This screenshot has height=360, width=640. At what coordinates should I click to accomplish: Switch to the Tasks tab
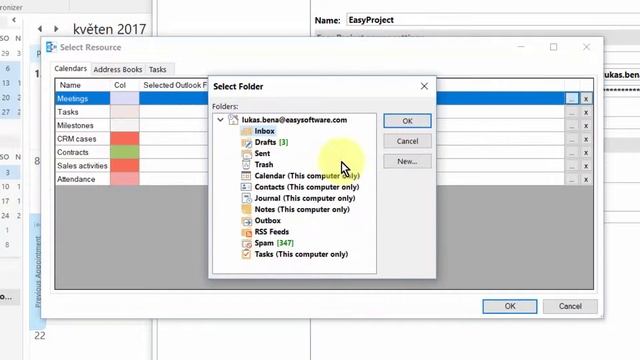point(158,69)
